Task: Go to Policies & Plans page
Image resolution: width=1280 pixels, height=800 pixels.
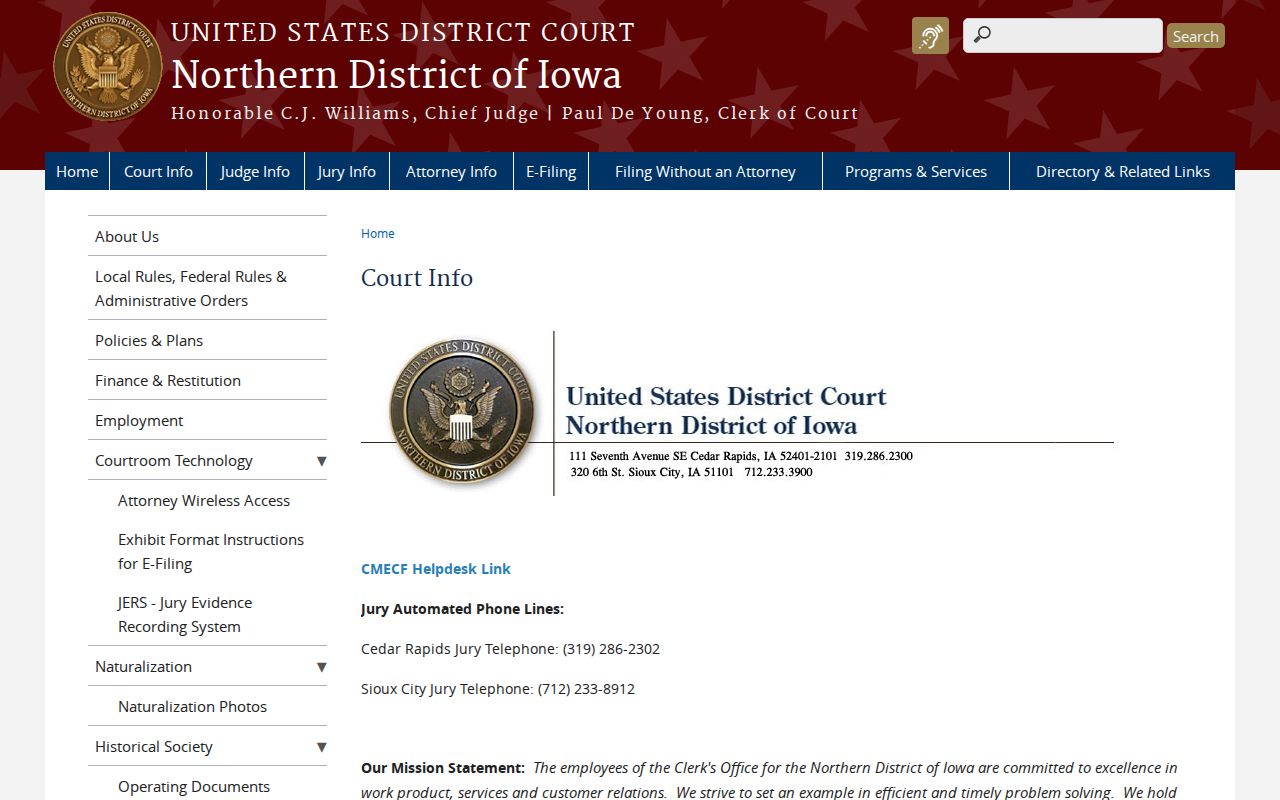Action: click(207, 340)
